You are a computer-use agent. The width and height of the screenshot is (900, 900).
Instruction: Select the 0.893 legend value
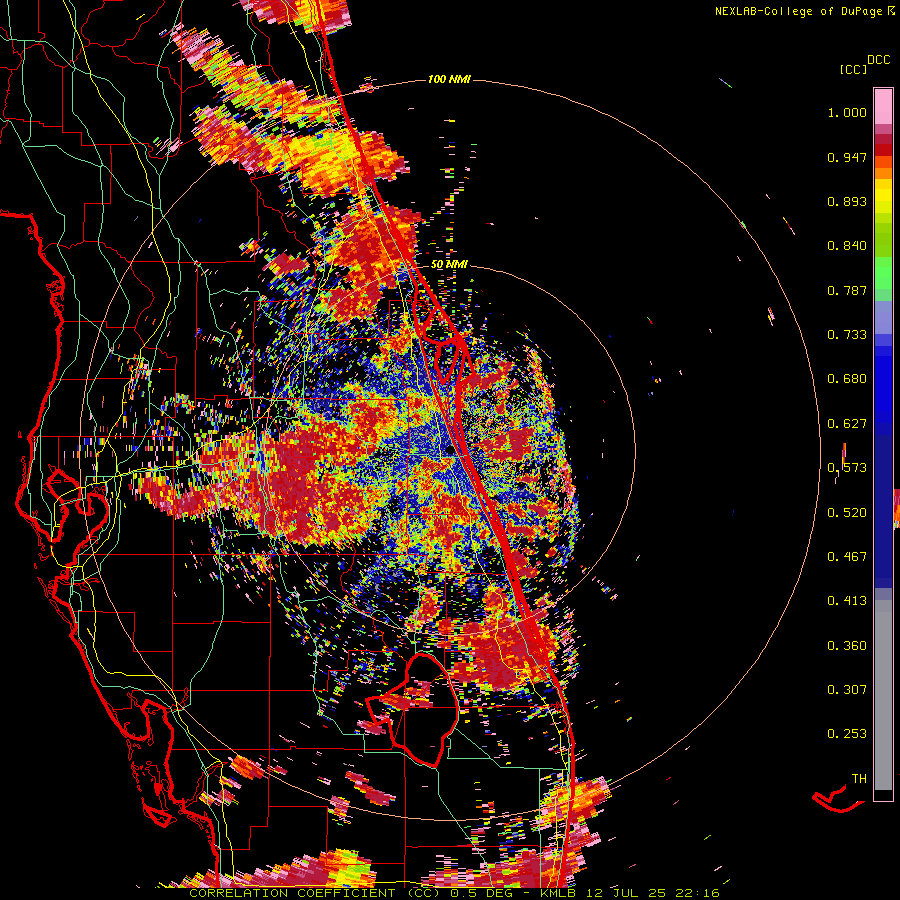pos(847,201)
